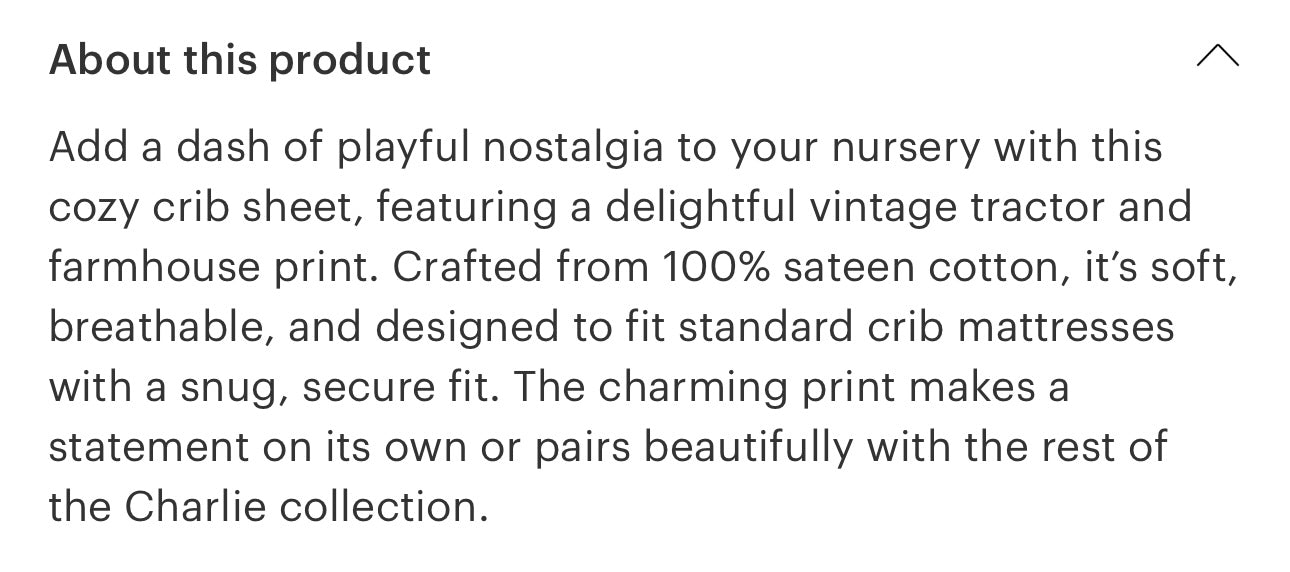Click the "About this product" heading
The height and width of the screenshot is (572, 1290).
coord(240,60)
